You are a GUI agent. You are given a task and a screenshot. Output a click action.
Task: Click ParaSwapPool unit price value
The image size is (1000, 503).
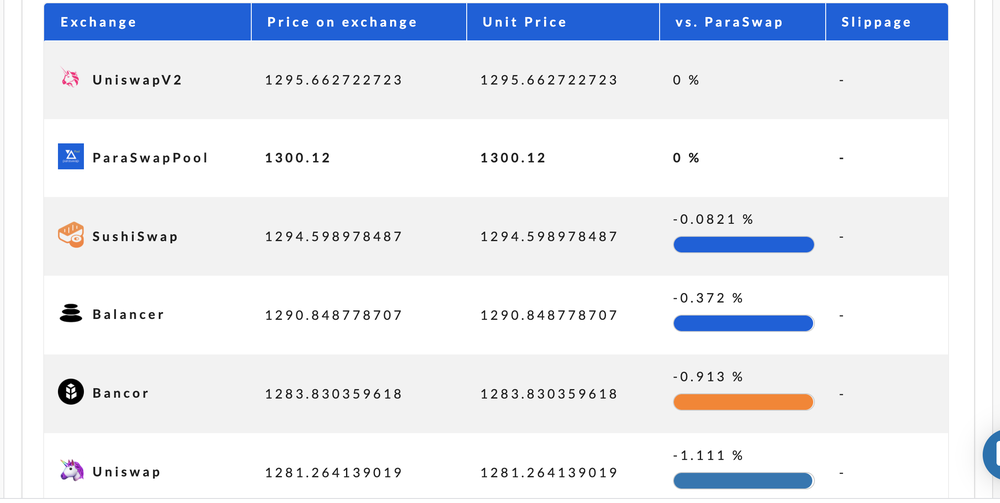pos(513,157)
